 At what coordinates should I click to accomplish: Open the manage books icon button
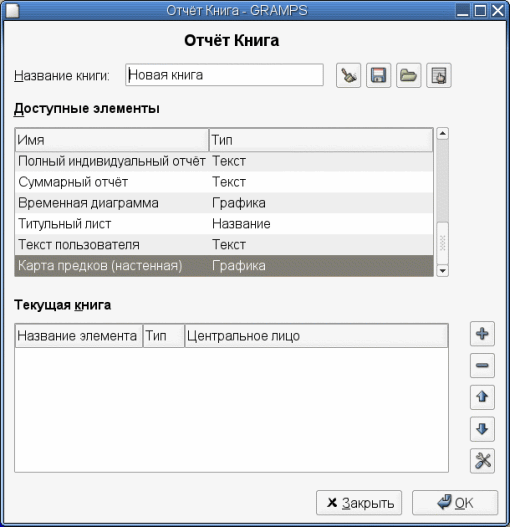coord(438,75)
